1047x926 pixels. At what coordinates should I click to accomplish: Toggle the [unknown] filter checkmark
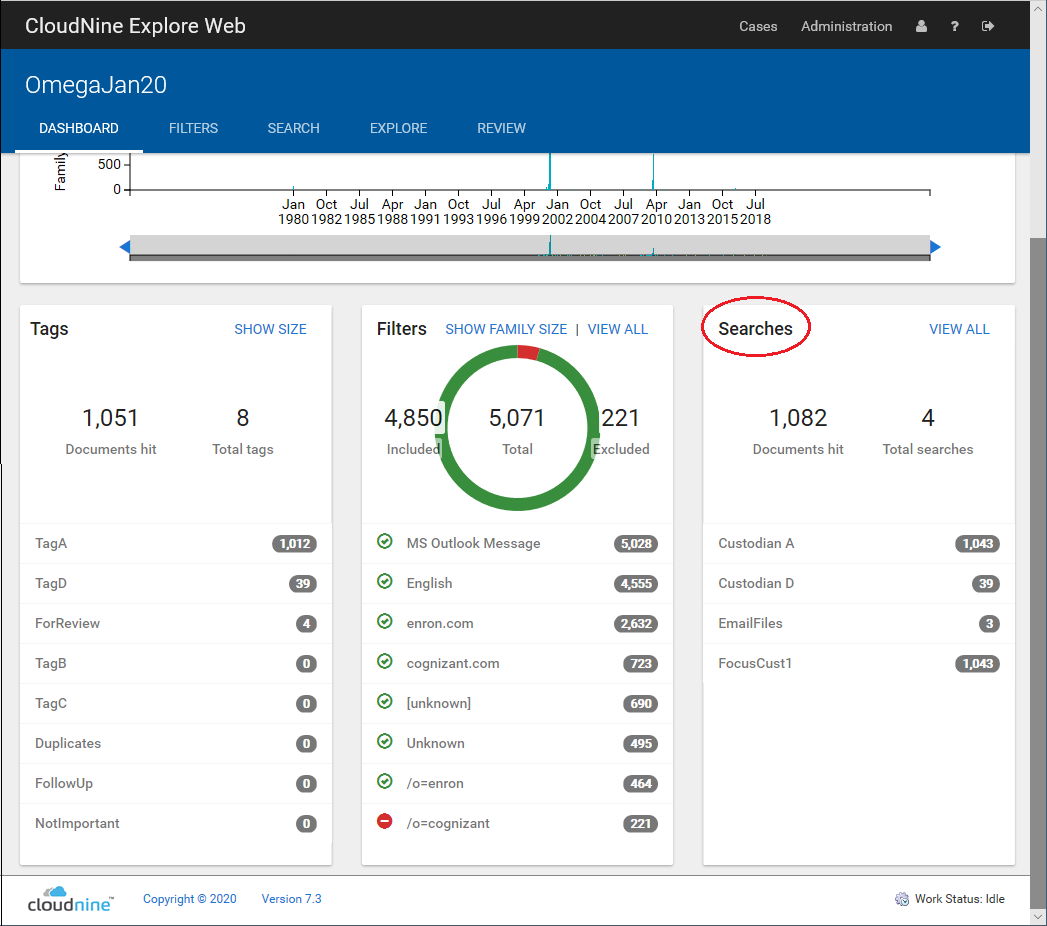click(385, 702)
